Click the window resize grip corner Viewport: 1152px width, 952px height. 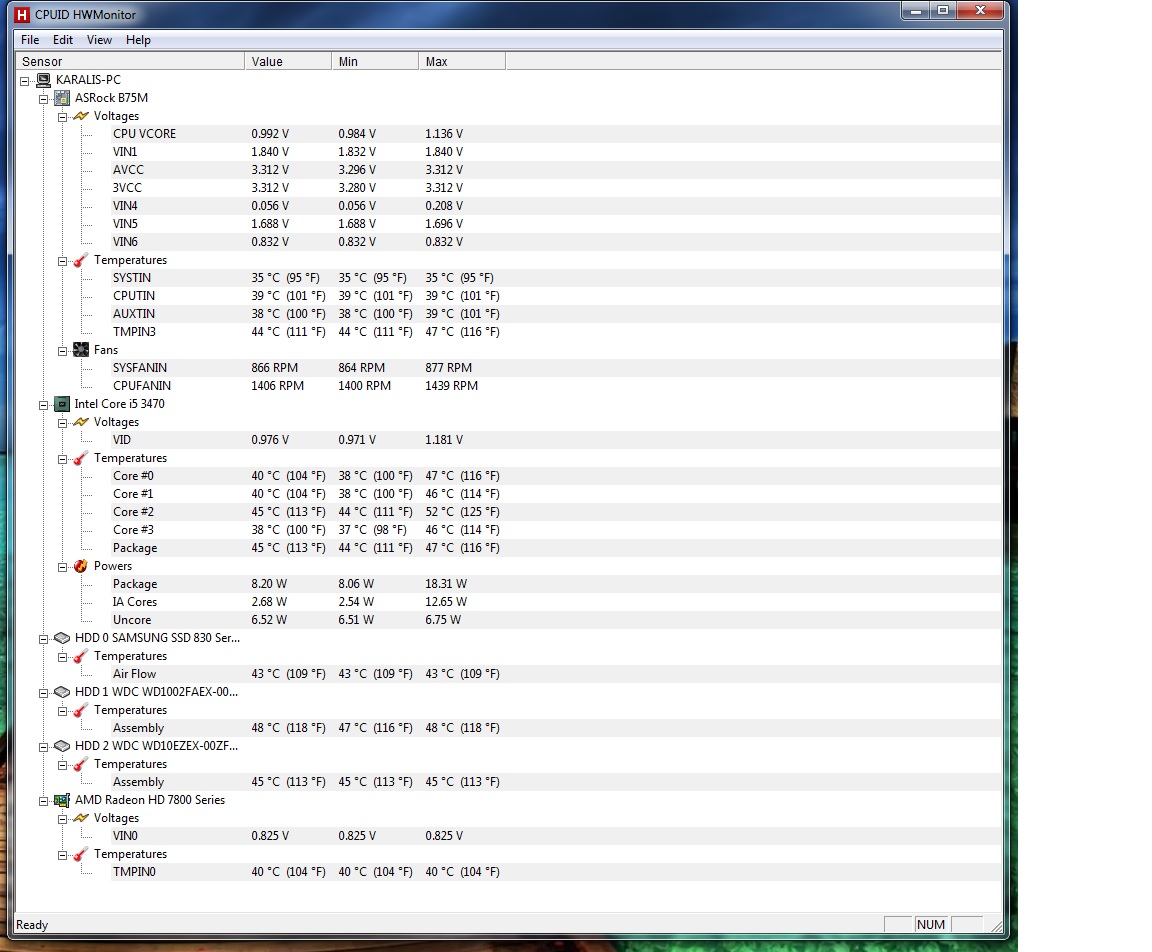996,926
